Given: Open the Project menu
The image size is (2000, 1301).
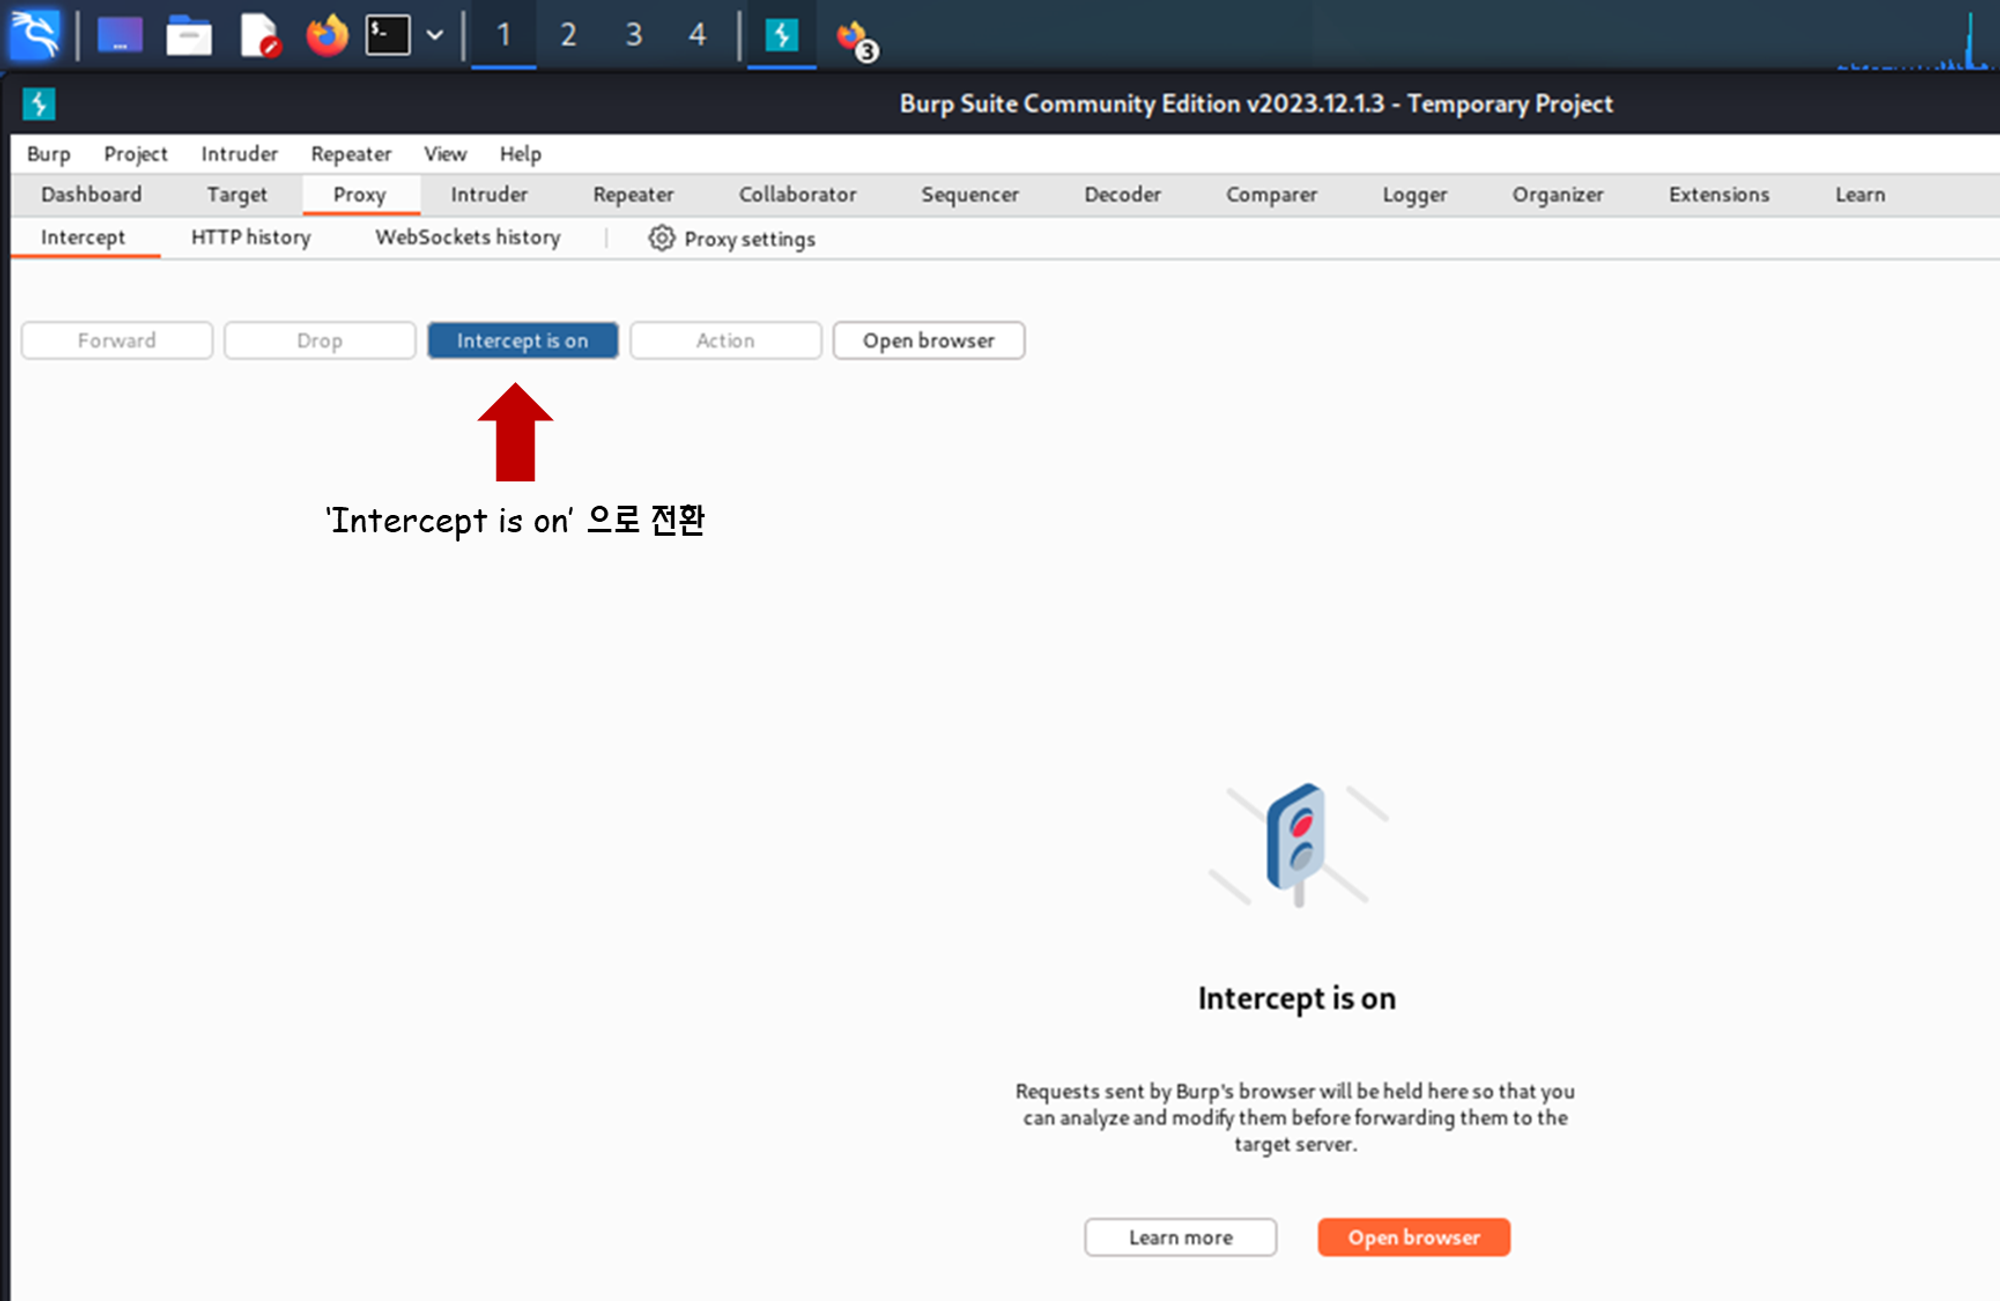Looking at the screenshot, I should tap(136, 154).
